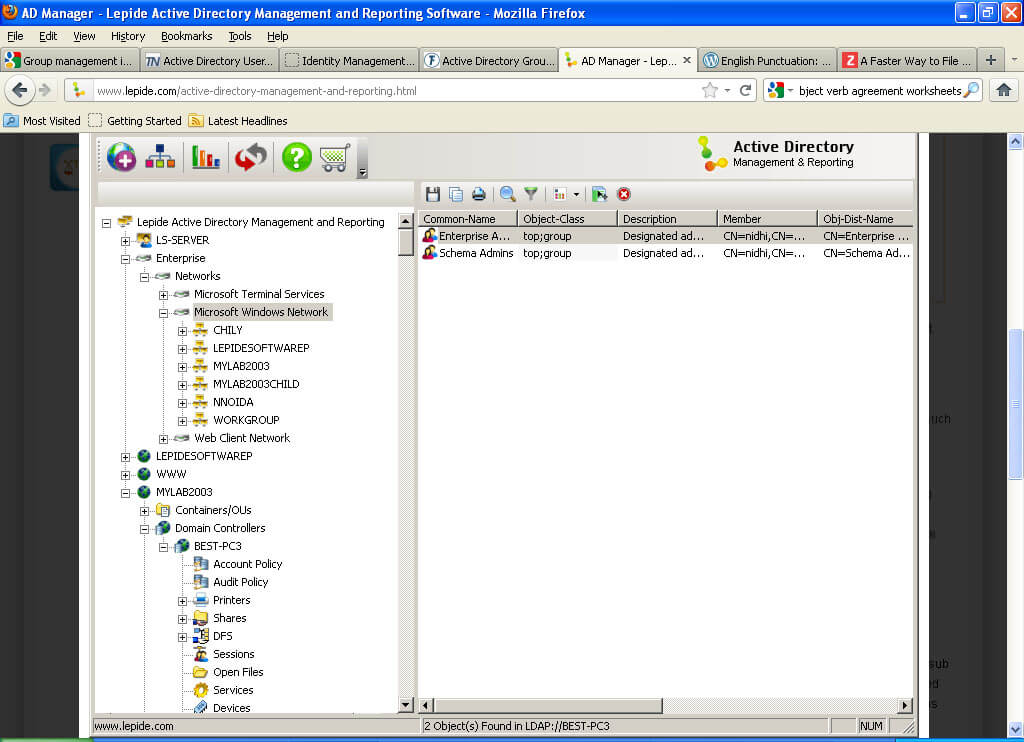This screenshot has height=742, width=1024.
Task: Reload the current page
Action: [x=745, y=91]
